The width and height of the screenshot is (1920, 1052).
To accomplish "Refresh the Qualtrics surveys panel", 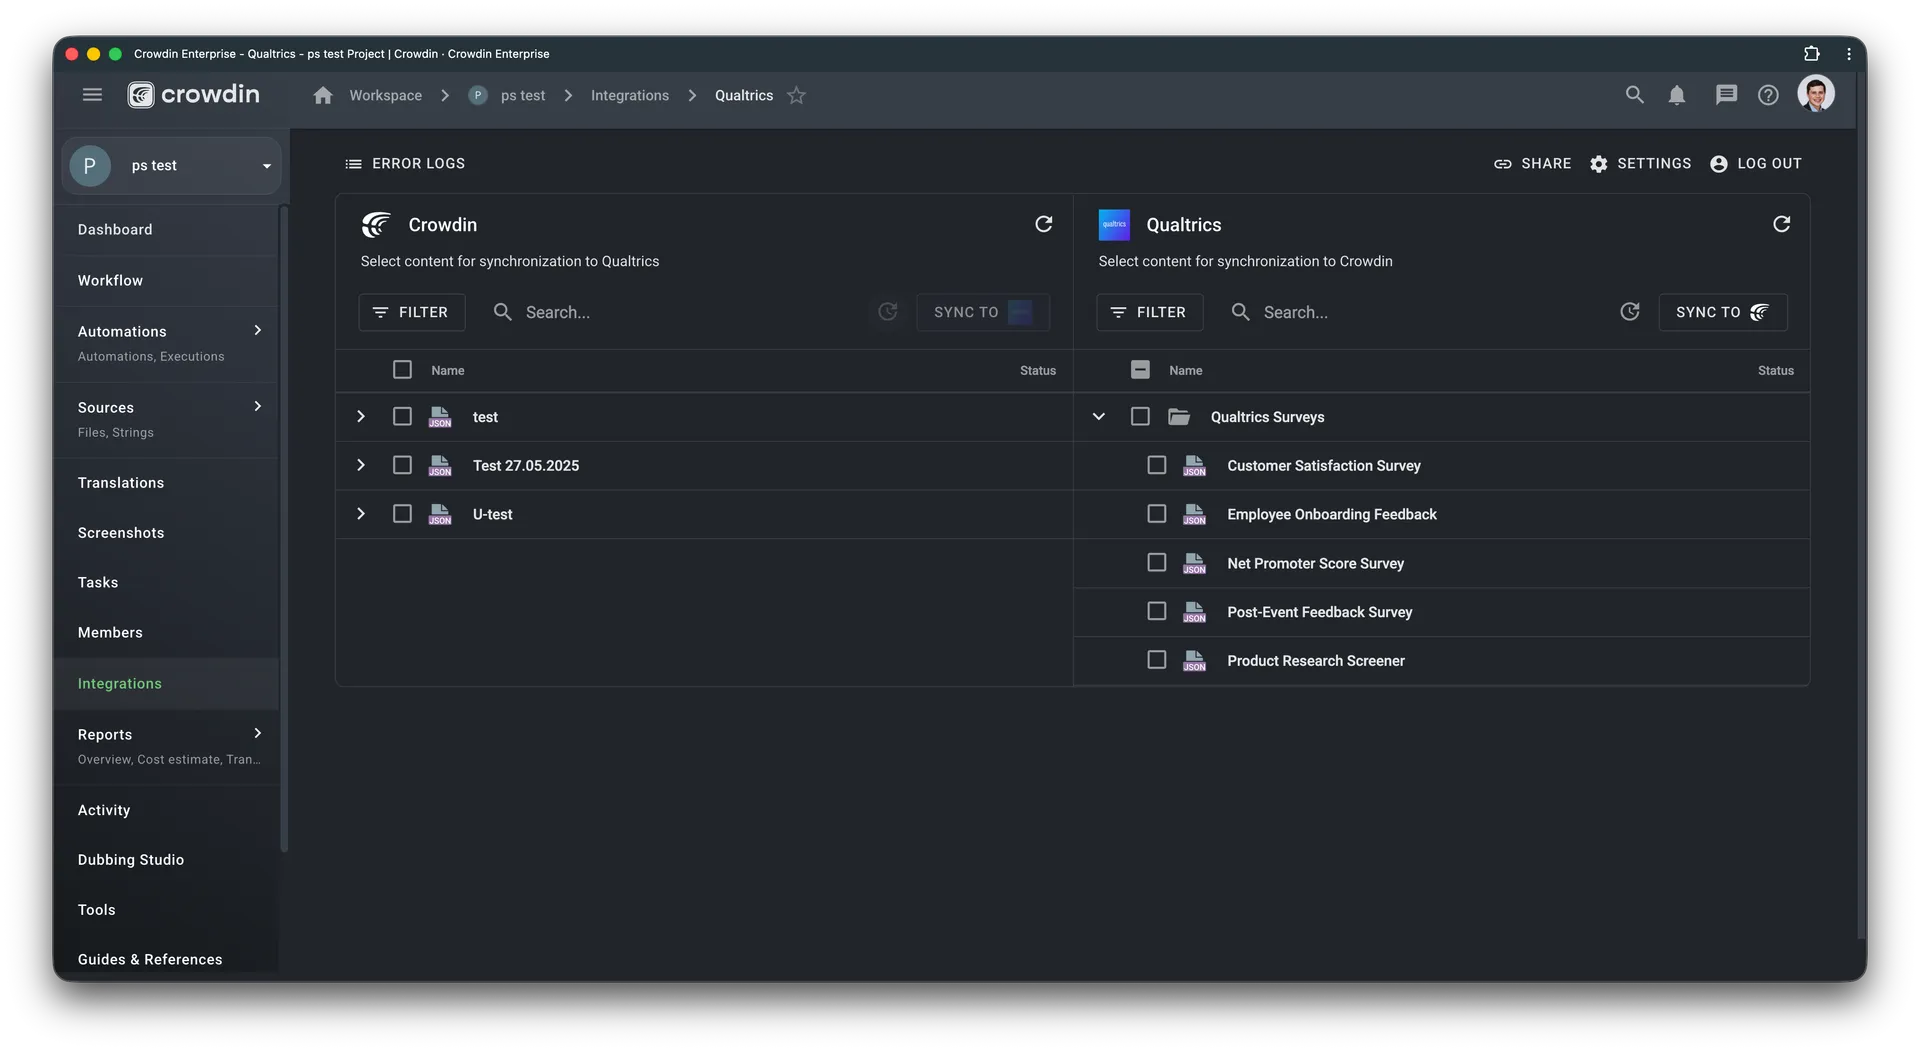I will click(1781, 224).
